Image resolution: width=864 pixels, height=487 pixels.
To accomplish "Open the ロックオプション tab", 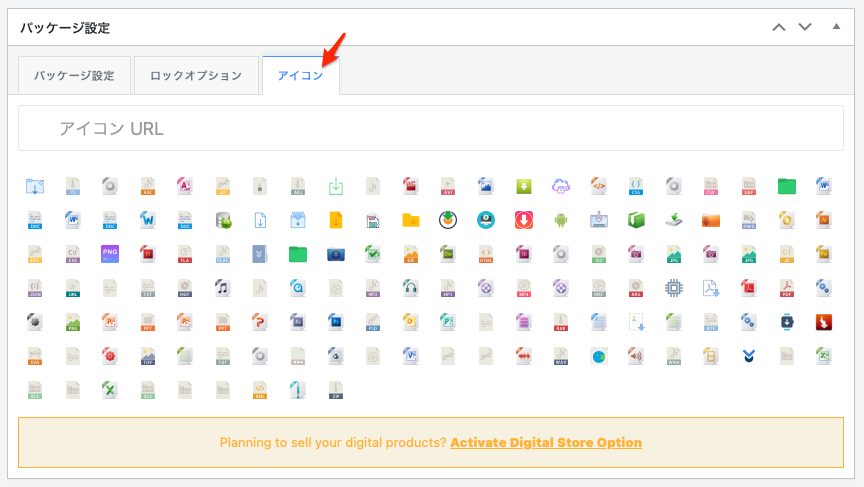I will pos(195,76).
